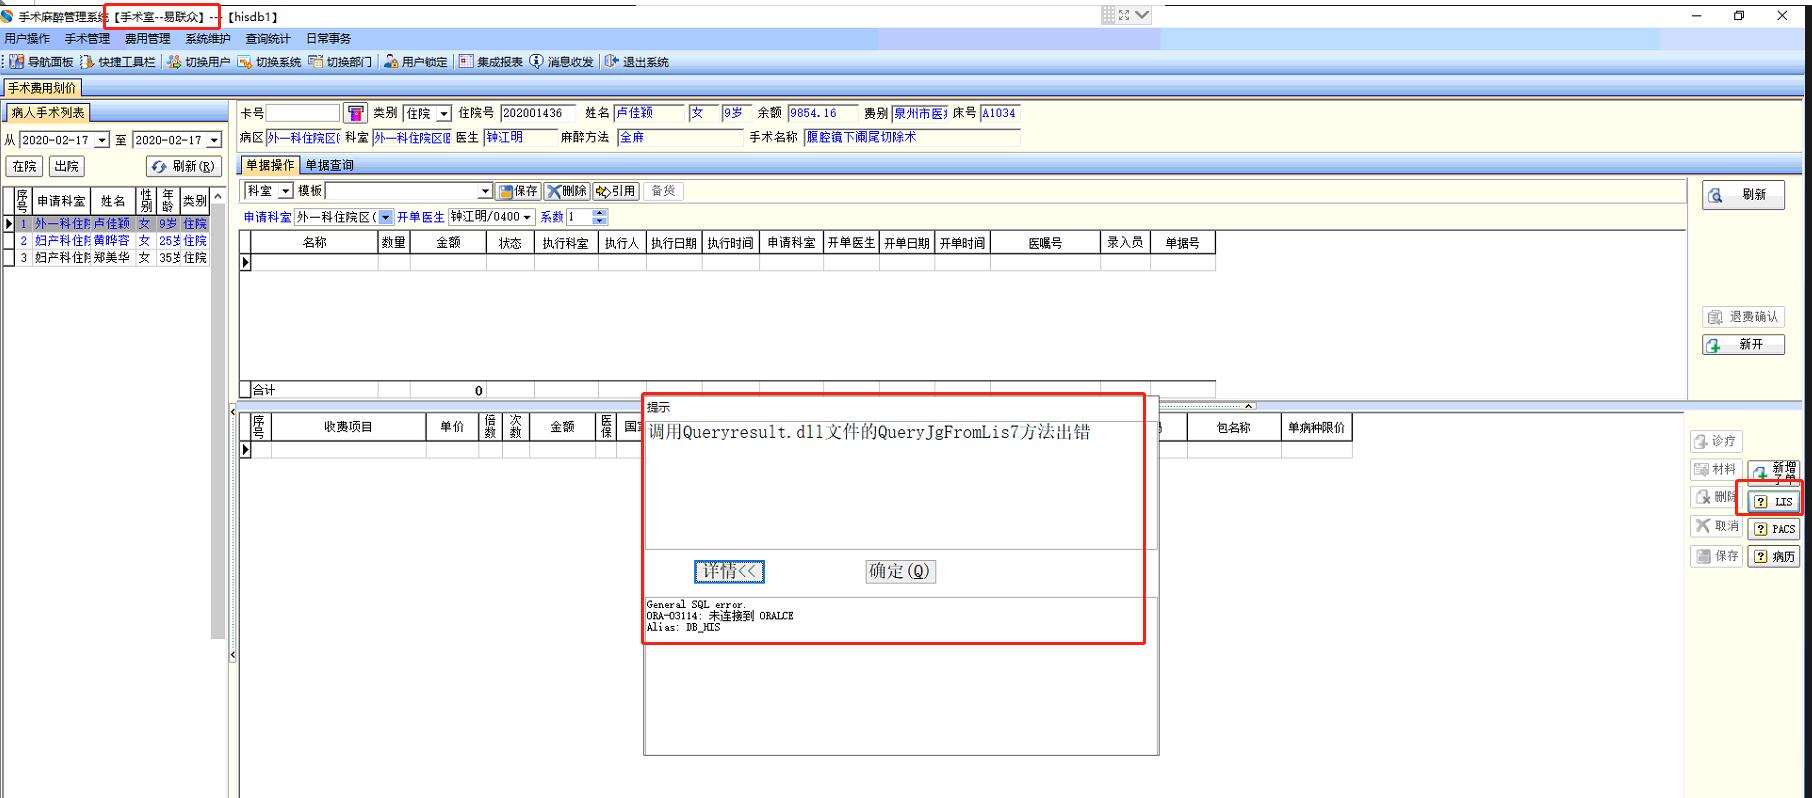Open 消息收发 messaging
1812x798 pixels.
(562, 62)
